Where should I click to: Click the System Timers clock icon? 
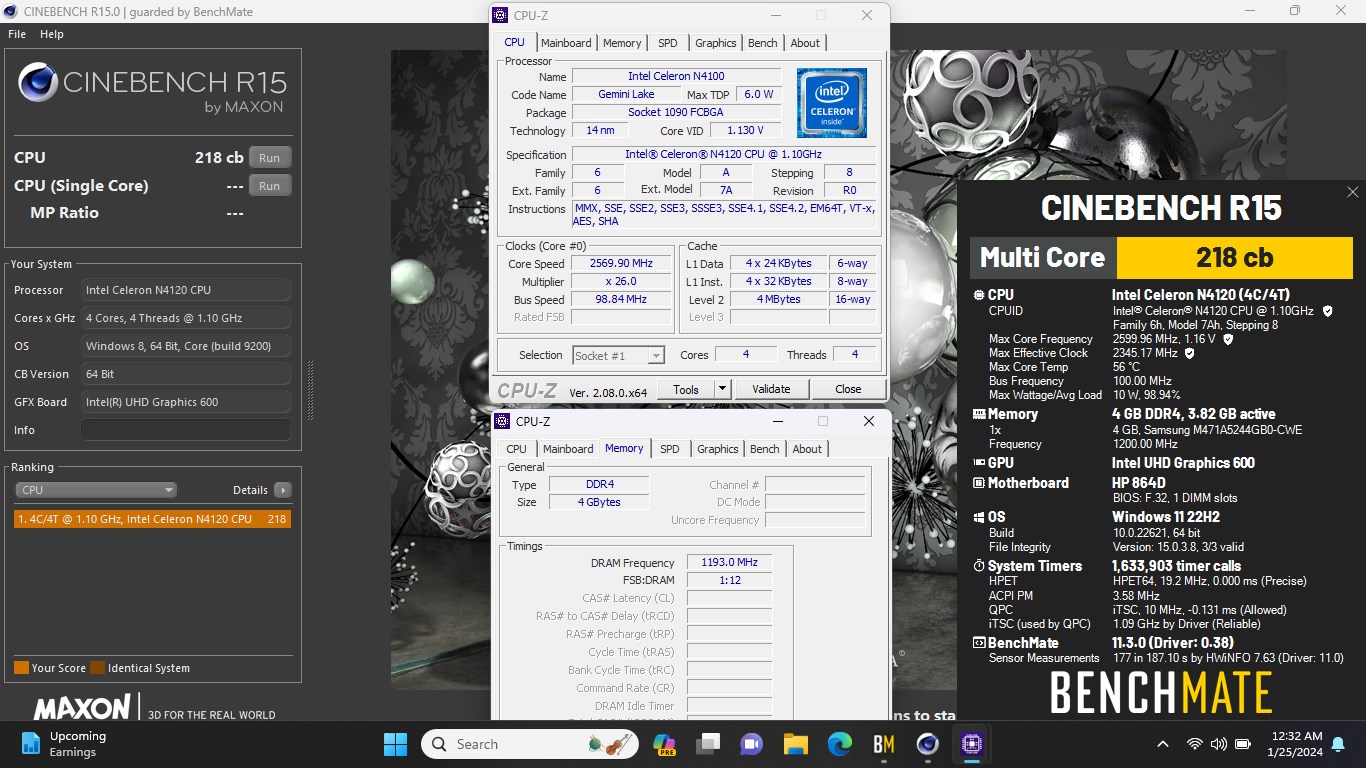(979, 566)
